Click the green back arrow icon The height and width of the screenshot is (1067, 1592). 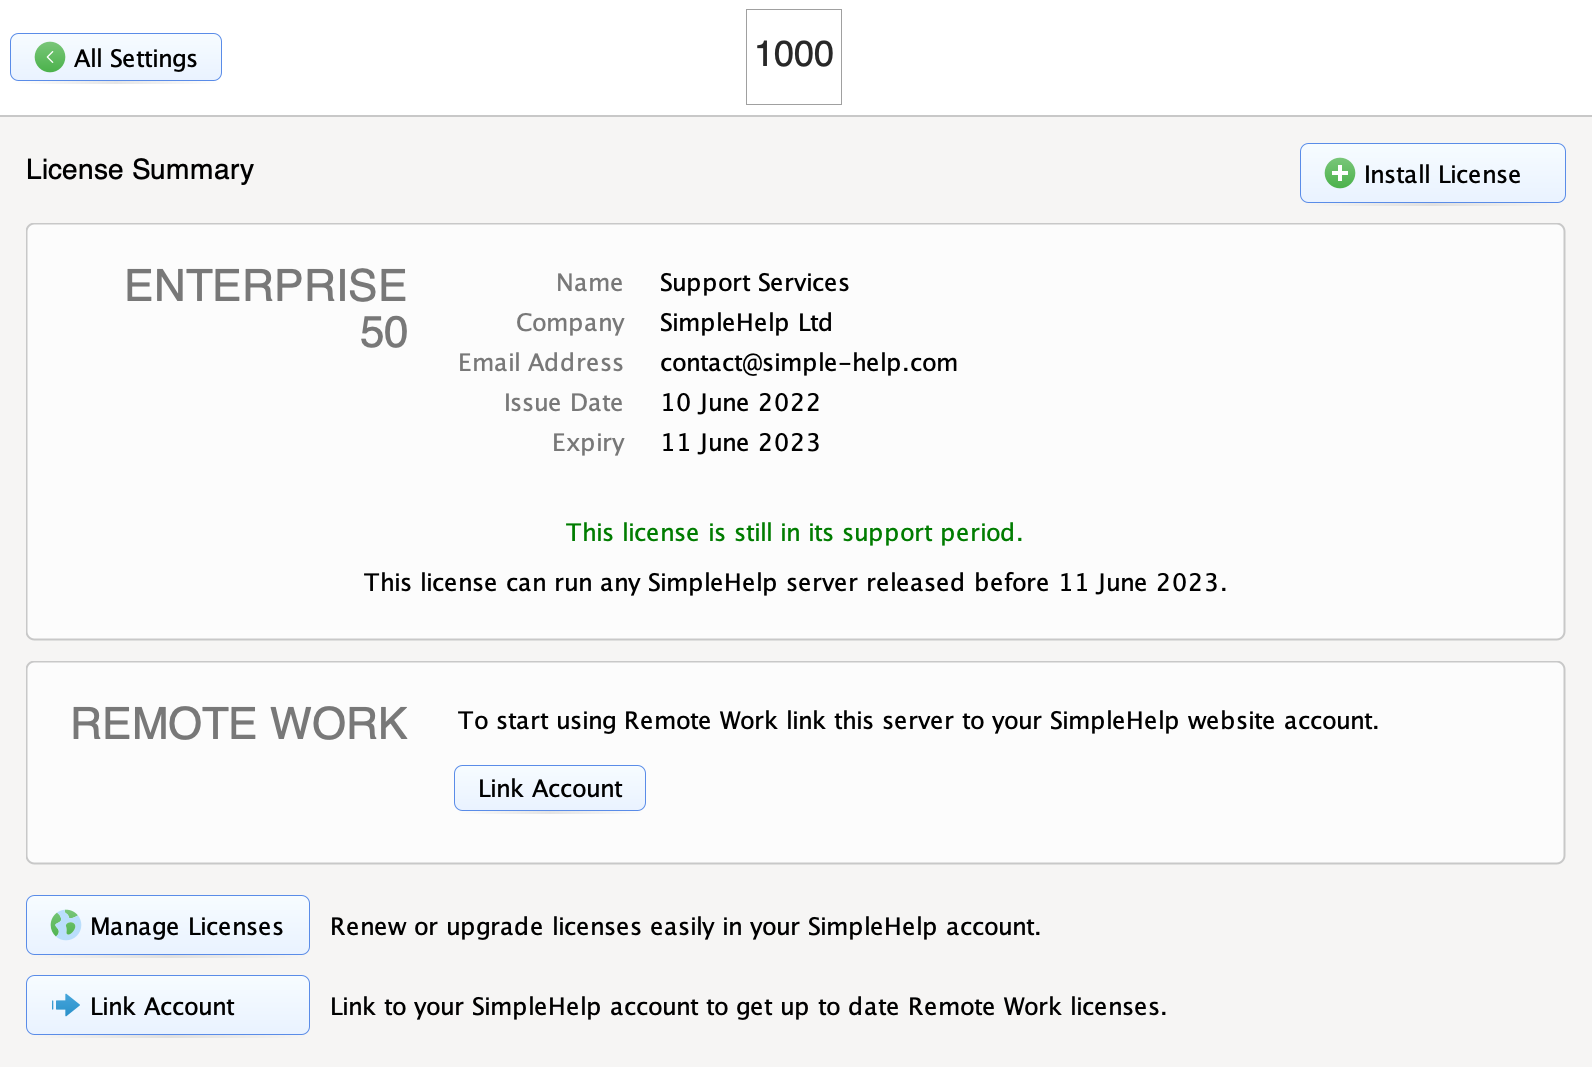tap(50, 57)
